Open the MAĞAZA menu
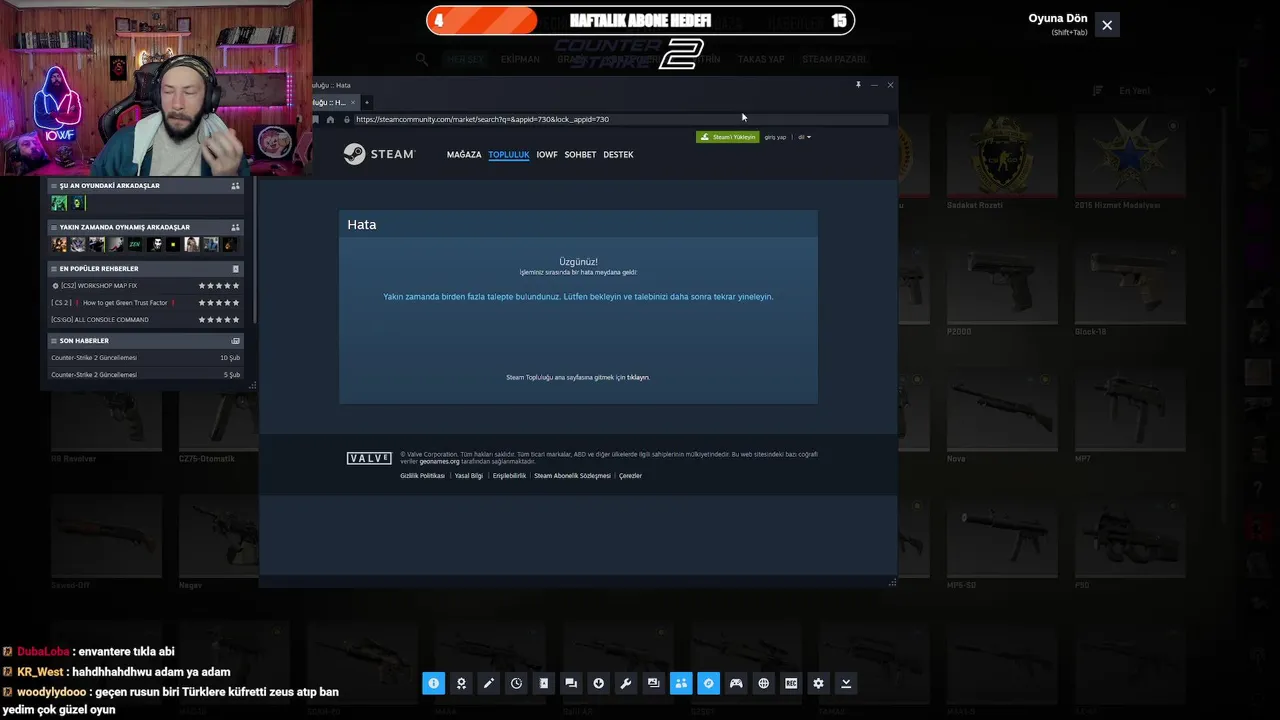The height and width of the screenshot is (720, 1280). (464, 154)
